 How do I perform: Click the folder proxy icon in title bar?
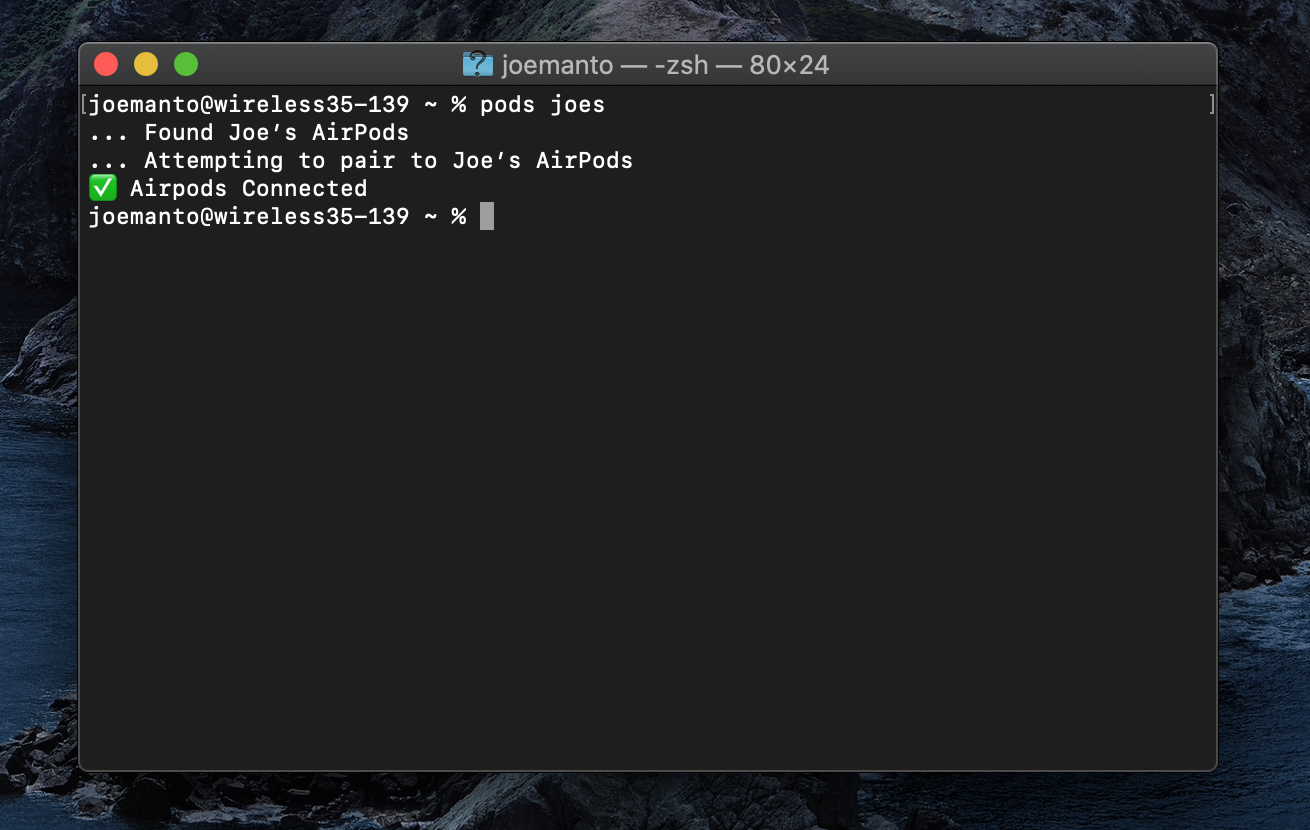(x=478, y=65)
